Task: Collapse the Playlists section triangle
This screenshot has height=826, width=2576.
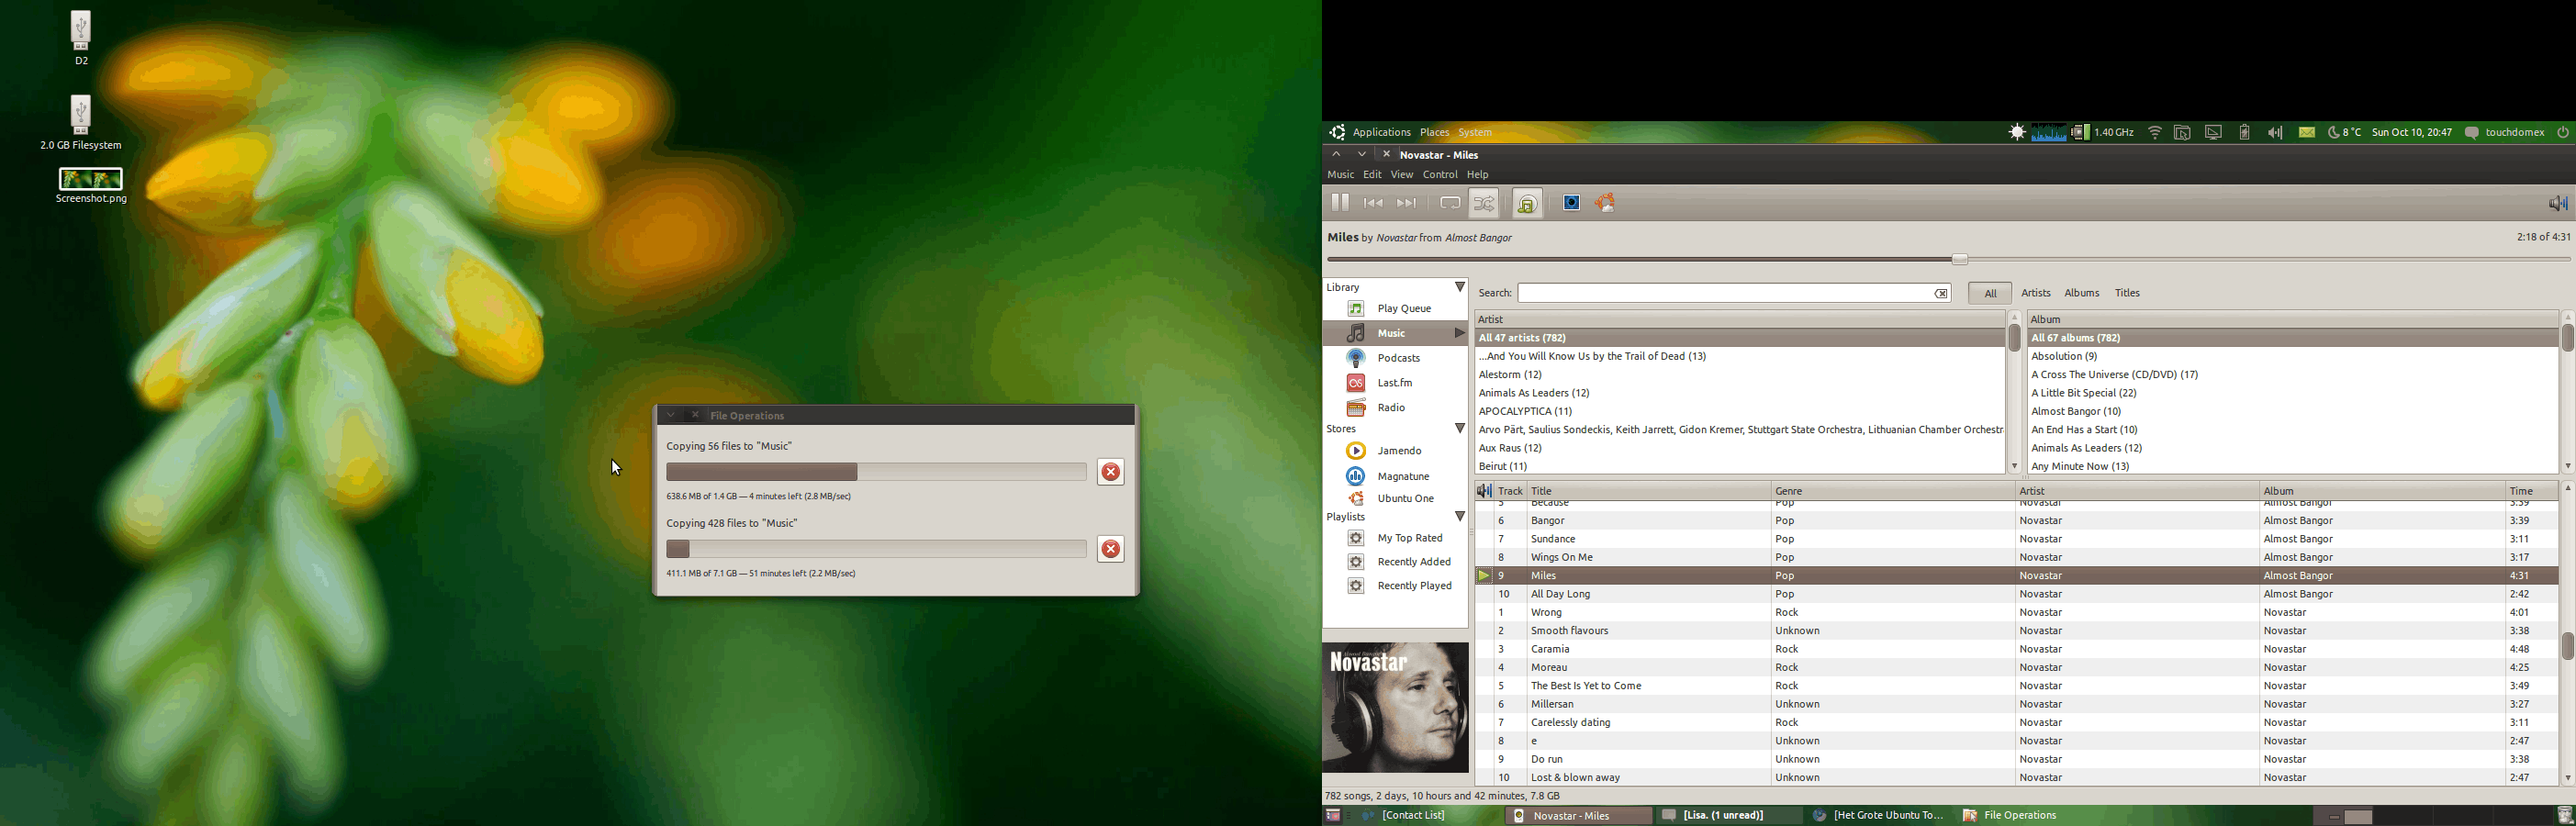Action: [1459, 517]
